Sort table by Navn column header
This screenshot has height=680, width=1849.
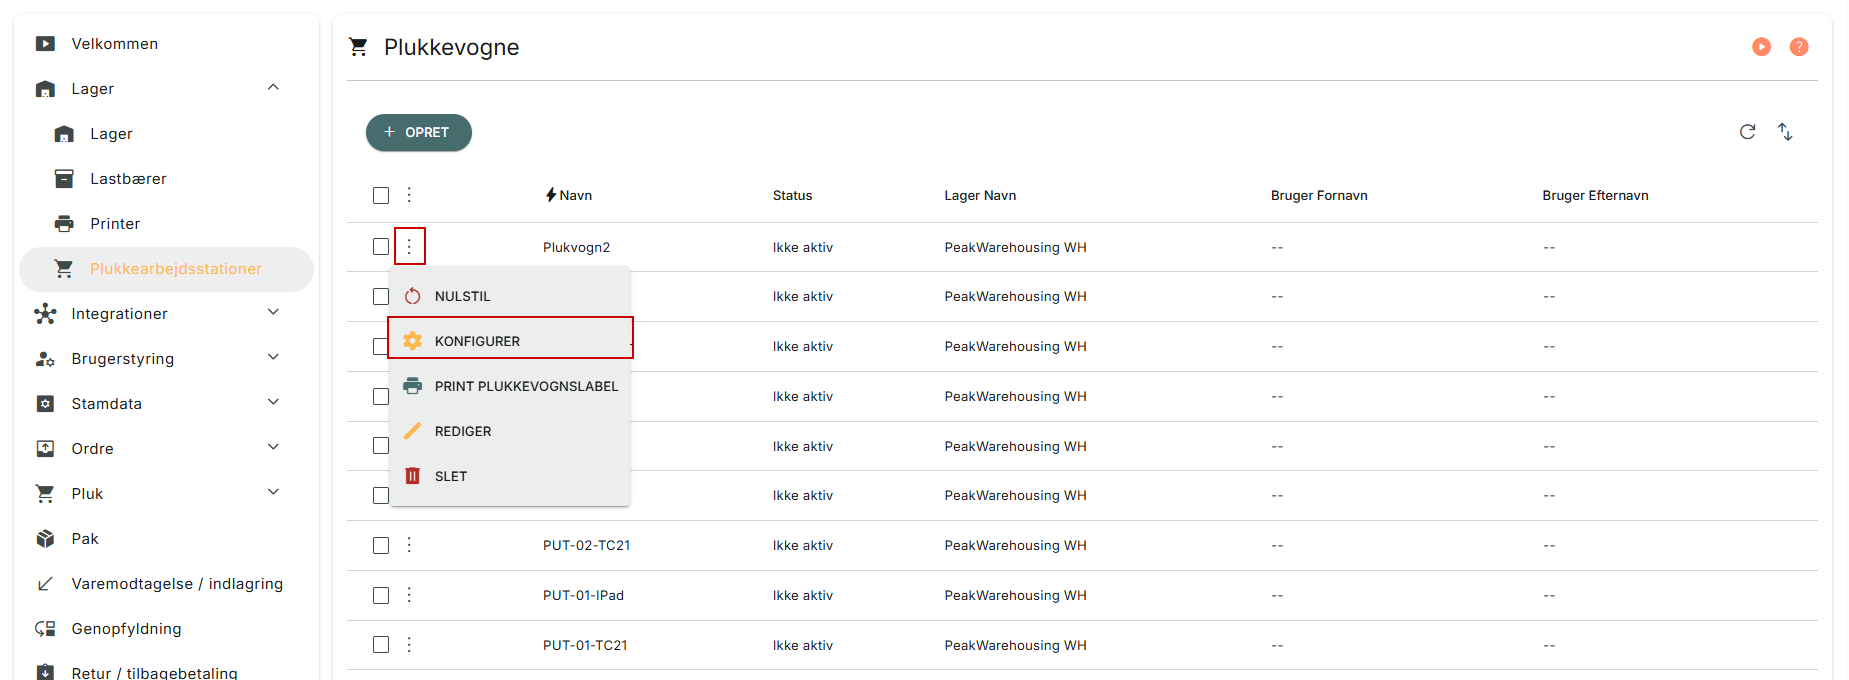tap(575, 195)
